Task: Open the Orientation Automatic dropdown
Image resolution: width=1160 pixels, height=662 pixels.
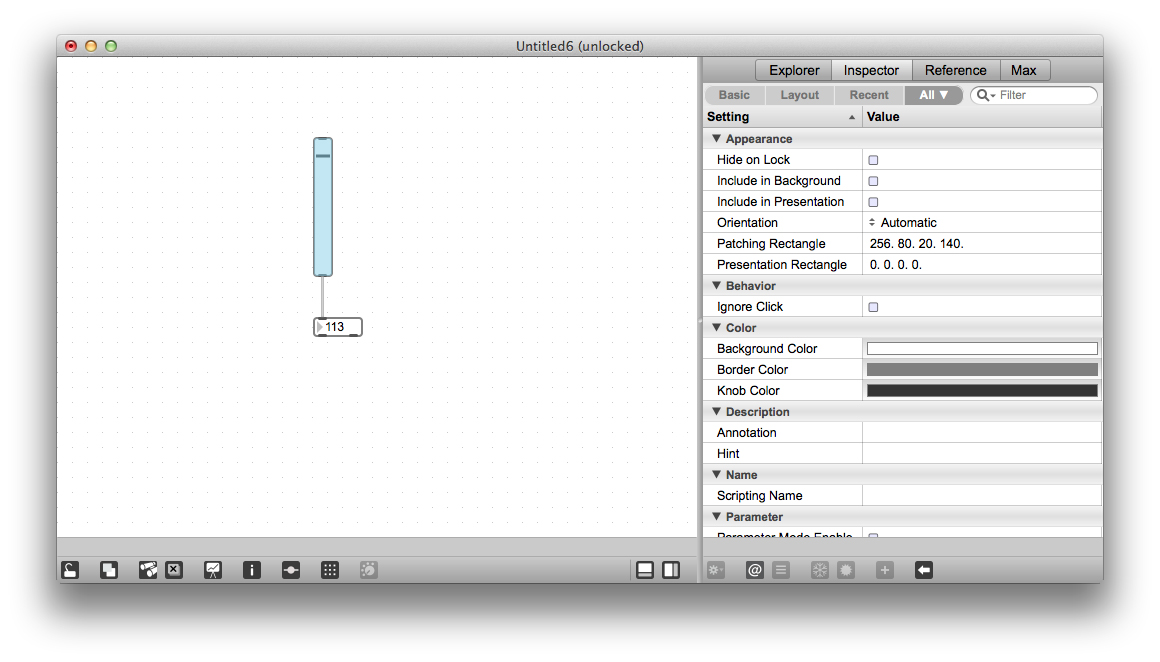Action: (903, 223)
